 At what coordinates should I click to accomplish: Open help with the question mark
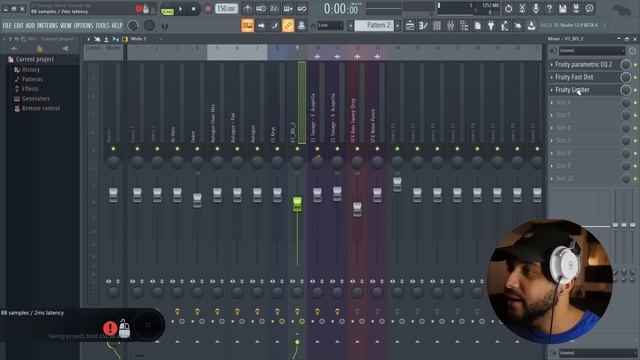pyautogui.click(x=549, y=8)
